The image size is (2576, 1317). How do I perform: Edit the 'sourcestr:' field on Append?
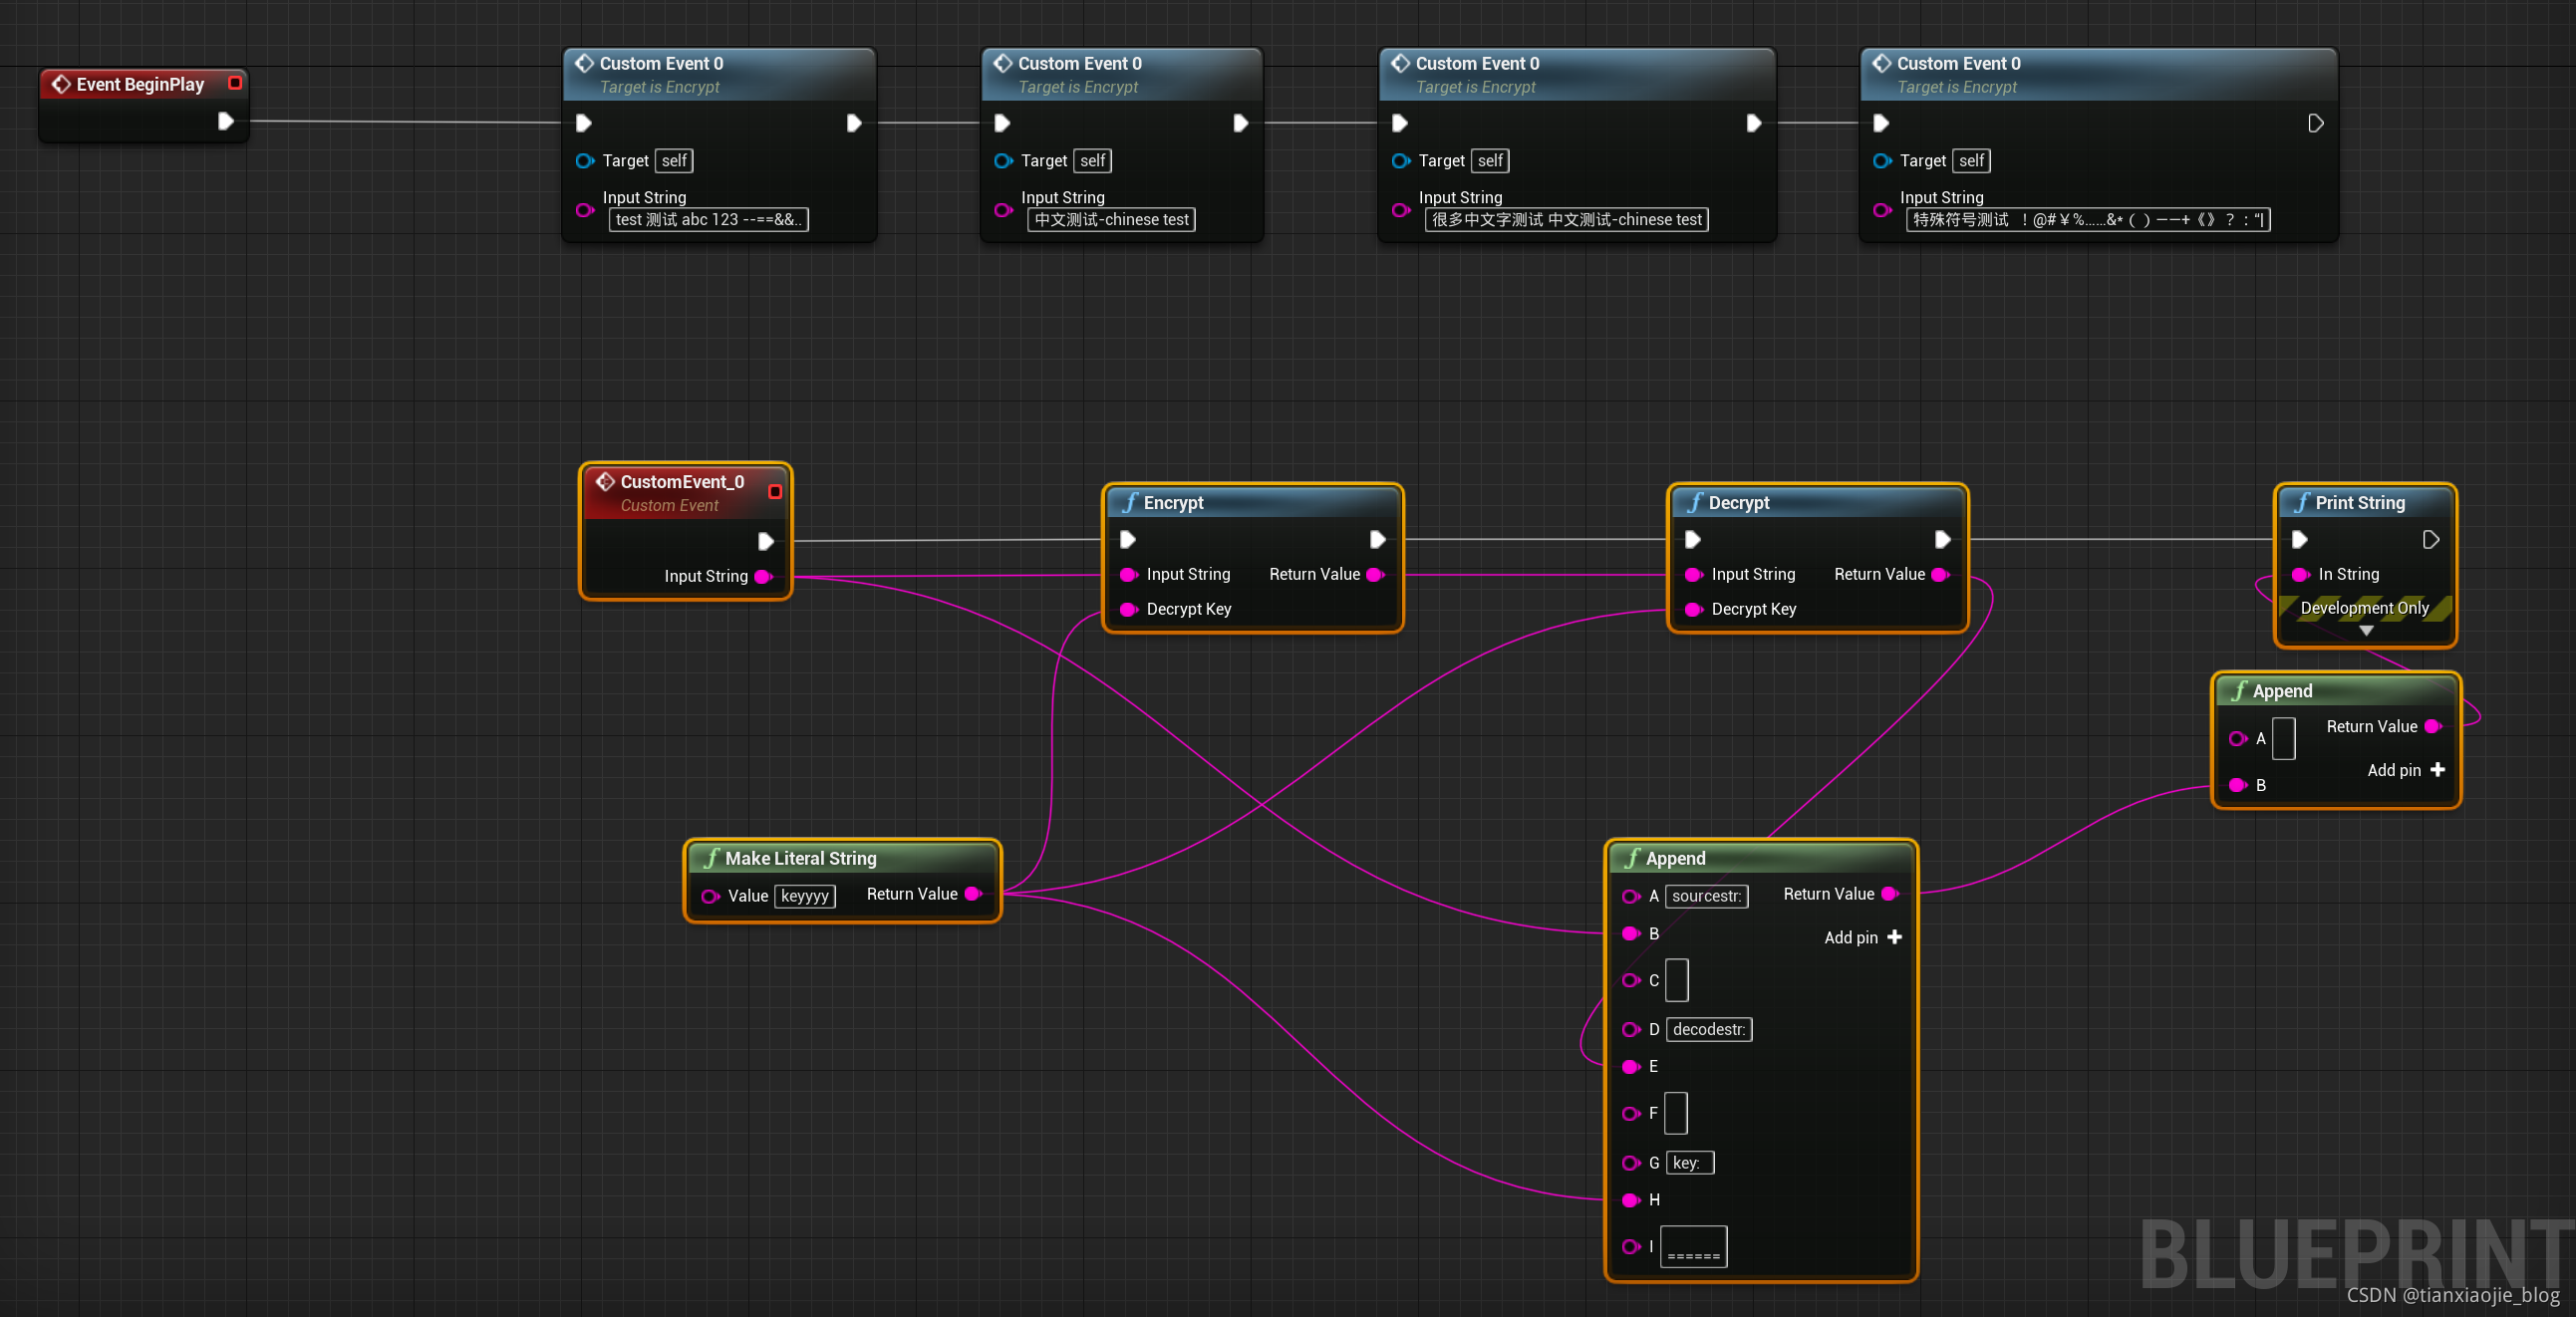point(1706,896)
